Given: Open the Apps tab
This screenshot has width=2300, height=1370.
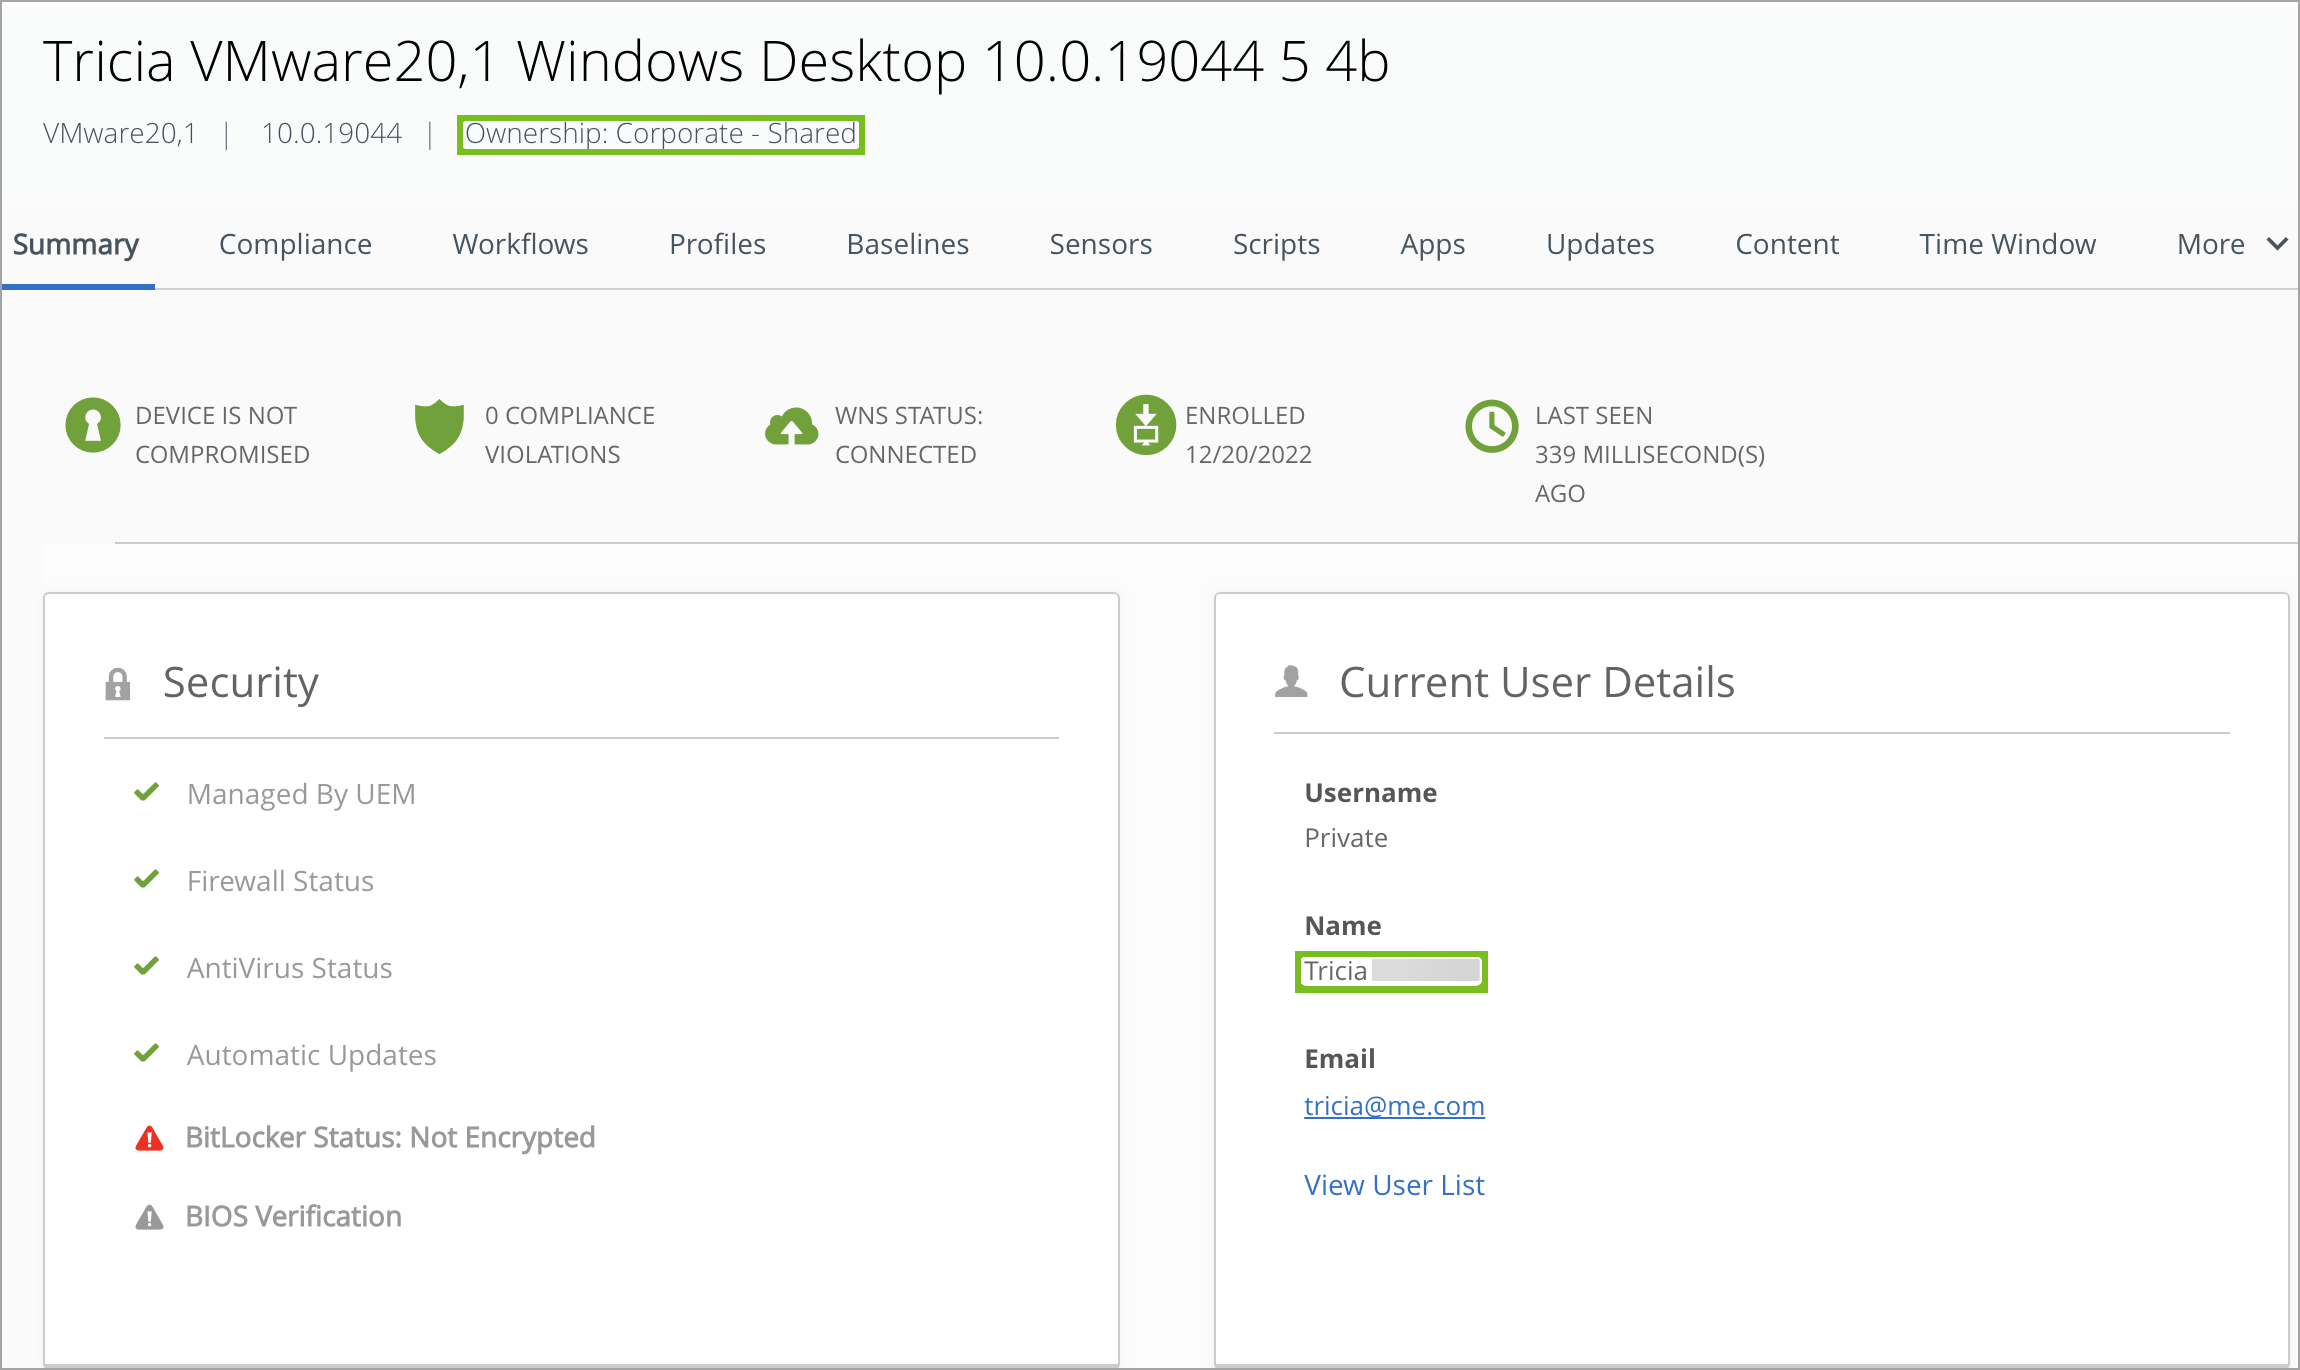Looking at the screenshot, I should [x=1432, y=244].
